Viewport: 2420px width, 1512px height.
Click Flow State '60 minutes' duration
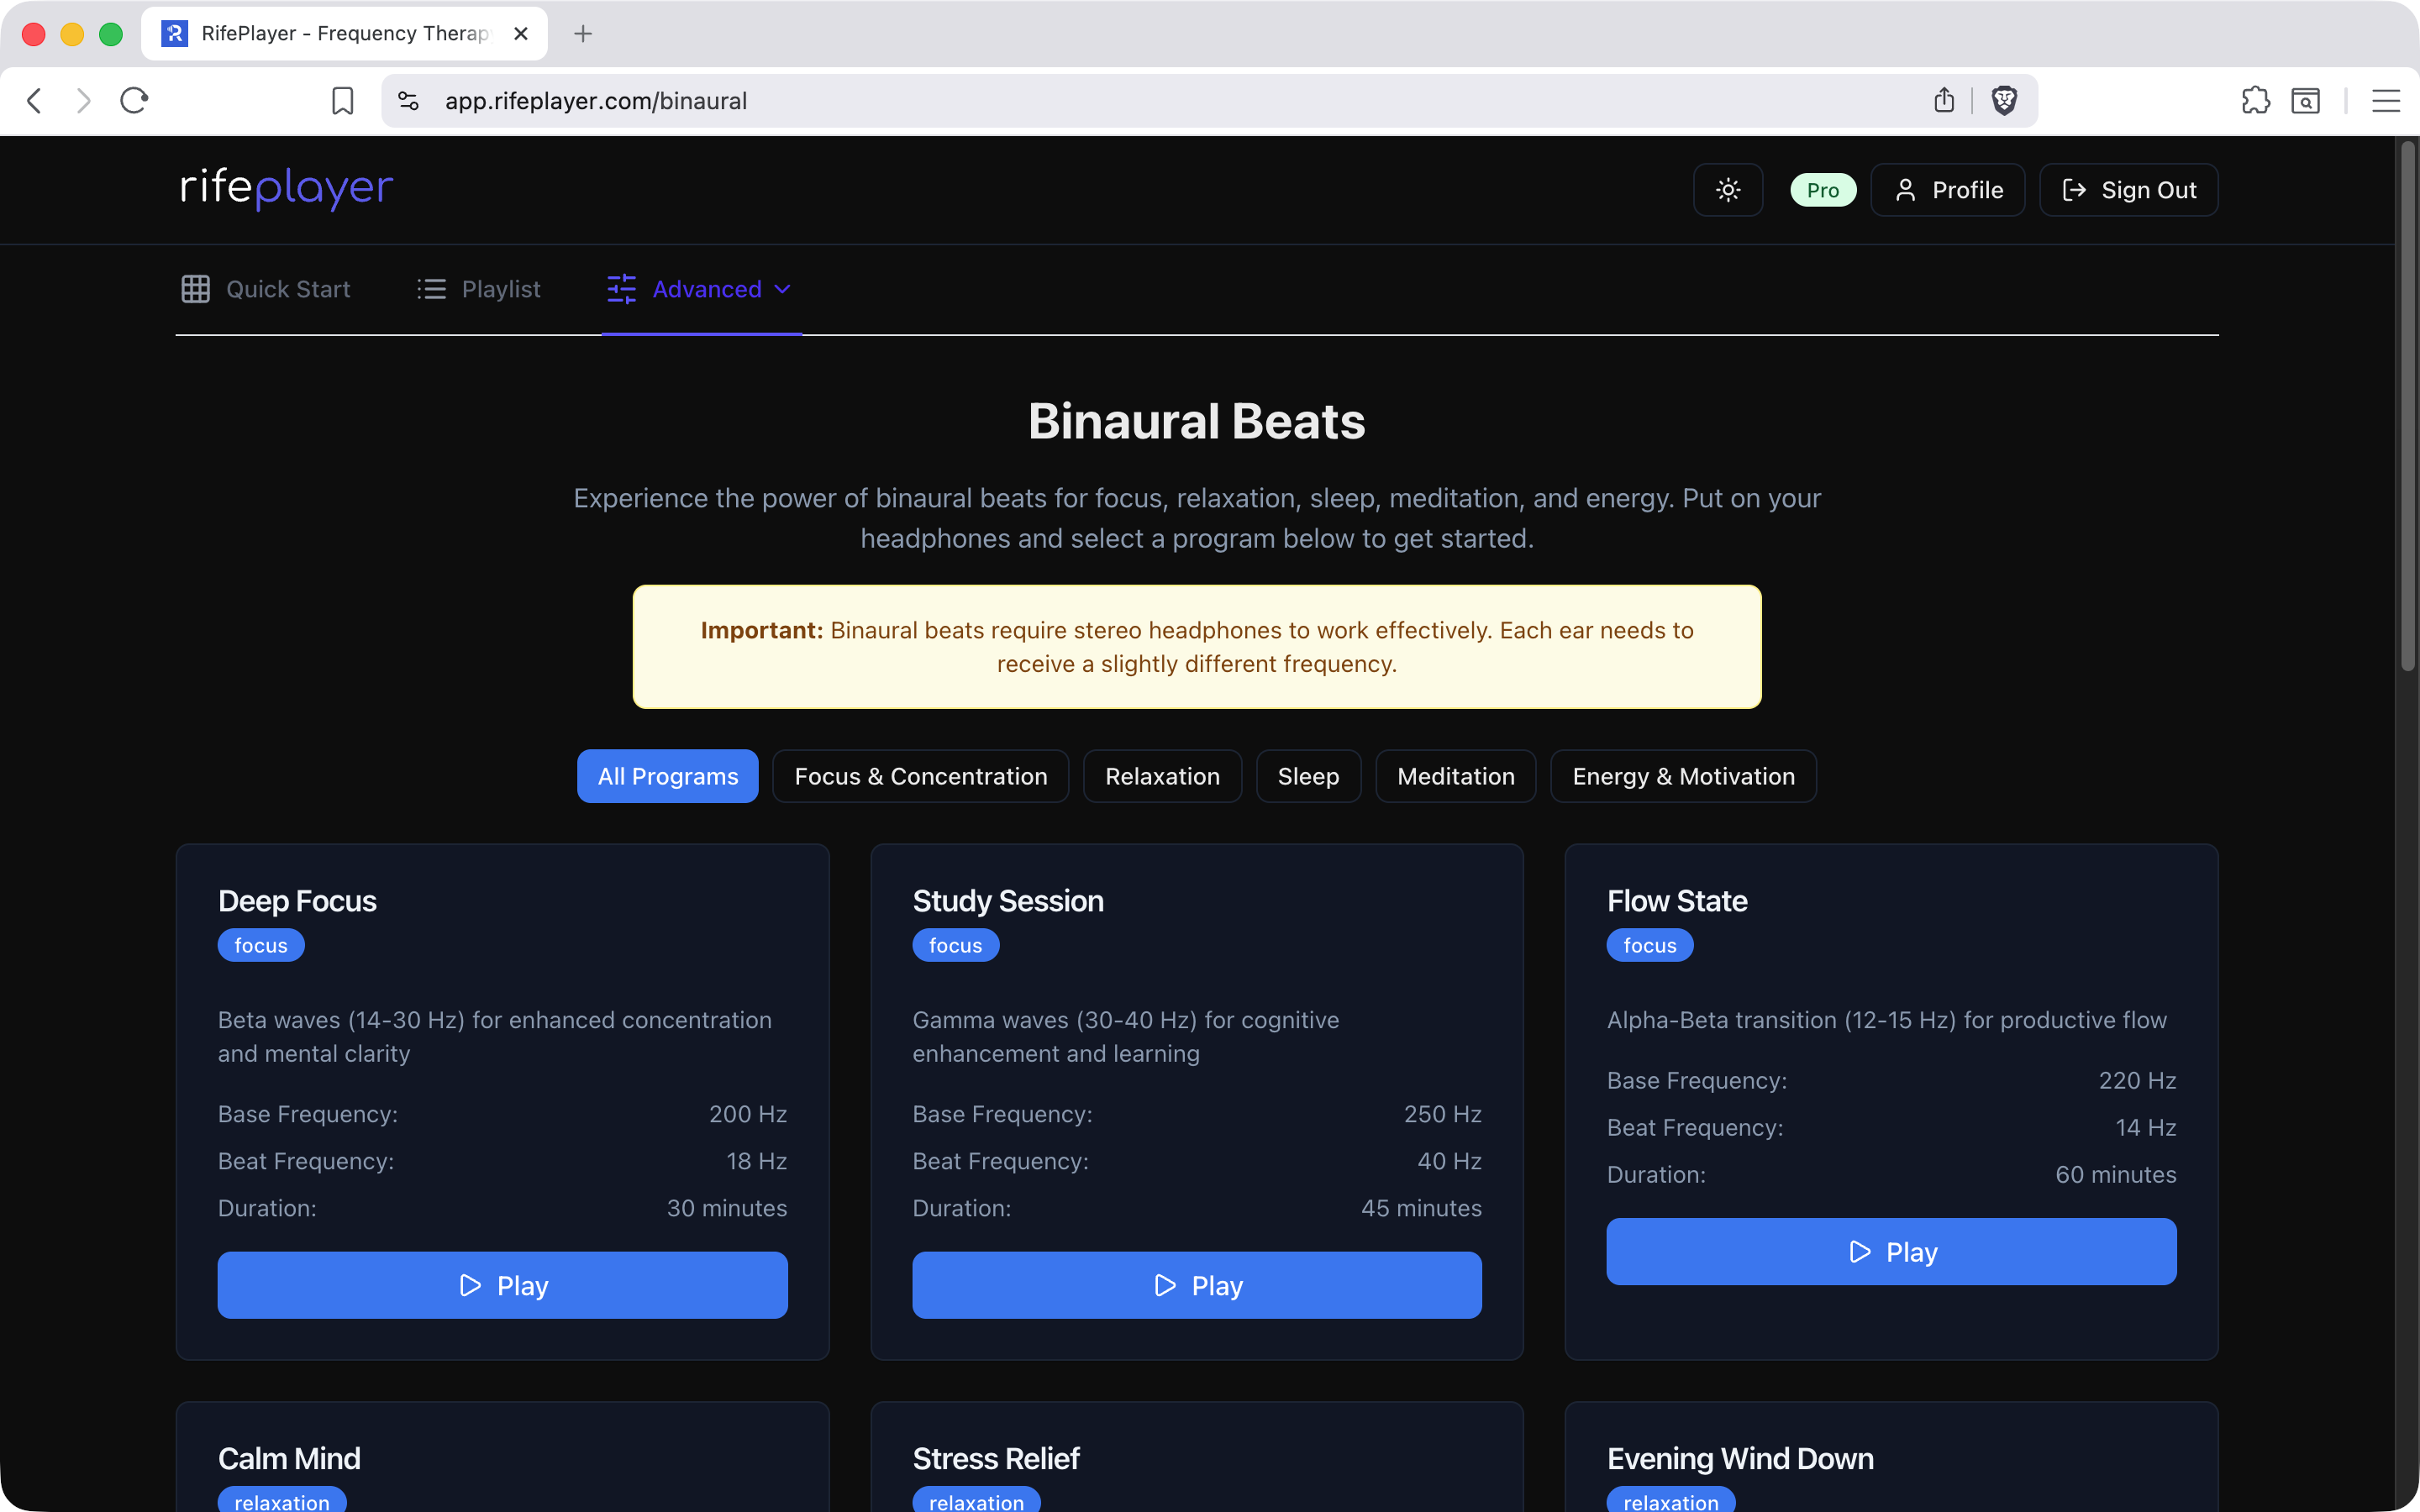(2116, 1175)
